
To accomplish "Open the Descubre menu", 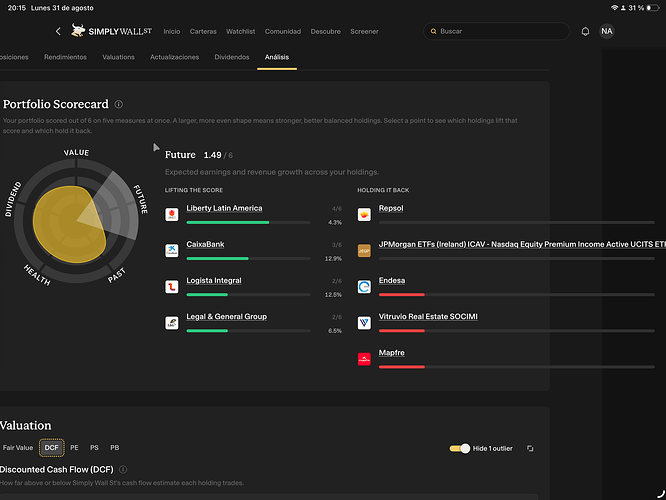I will tap(325, 31).
